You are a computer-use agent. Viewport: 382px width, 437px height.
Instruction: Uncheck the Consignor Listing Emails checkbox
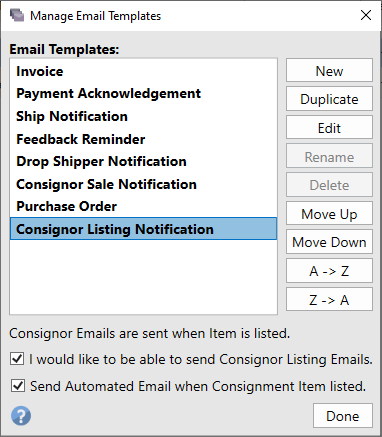click(17, 359)
